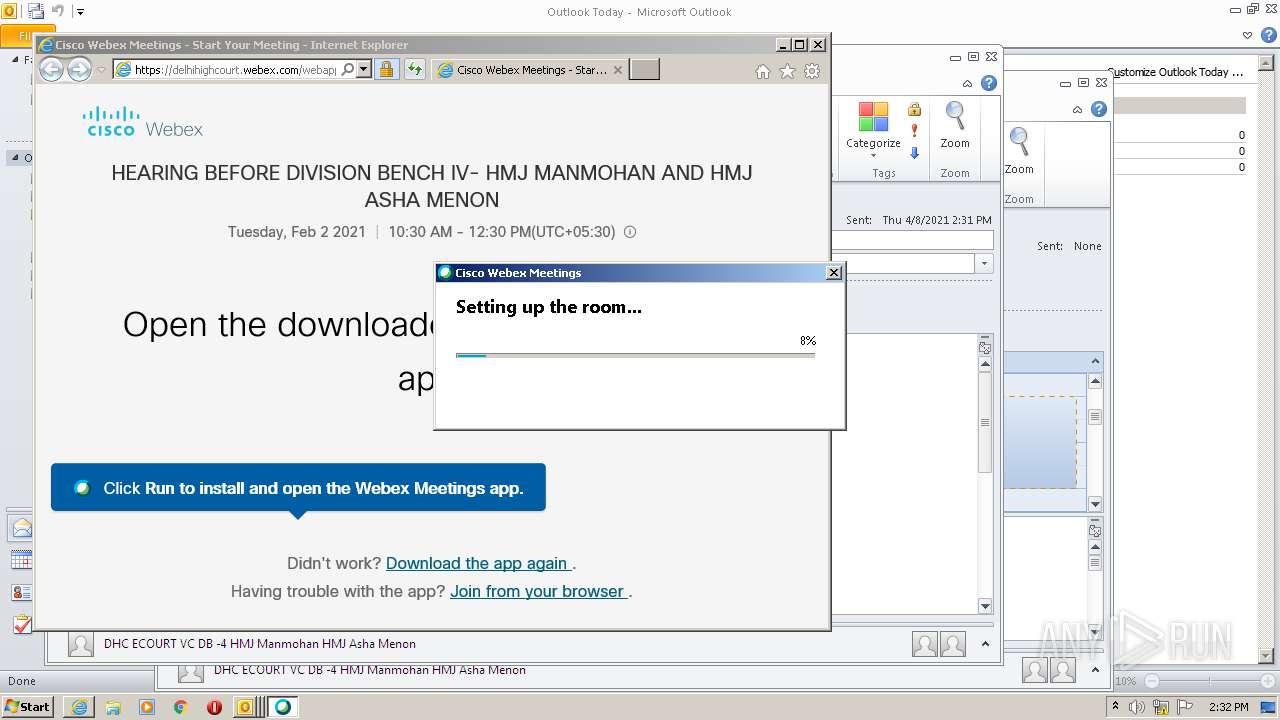Open Opera from the taskbar
This screenshot has width=1280, height=720.
[x=214, y=707]
